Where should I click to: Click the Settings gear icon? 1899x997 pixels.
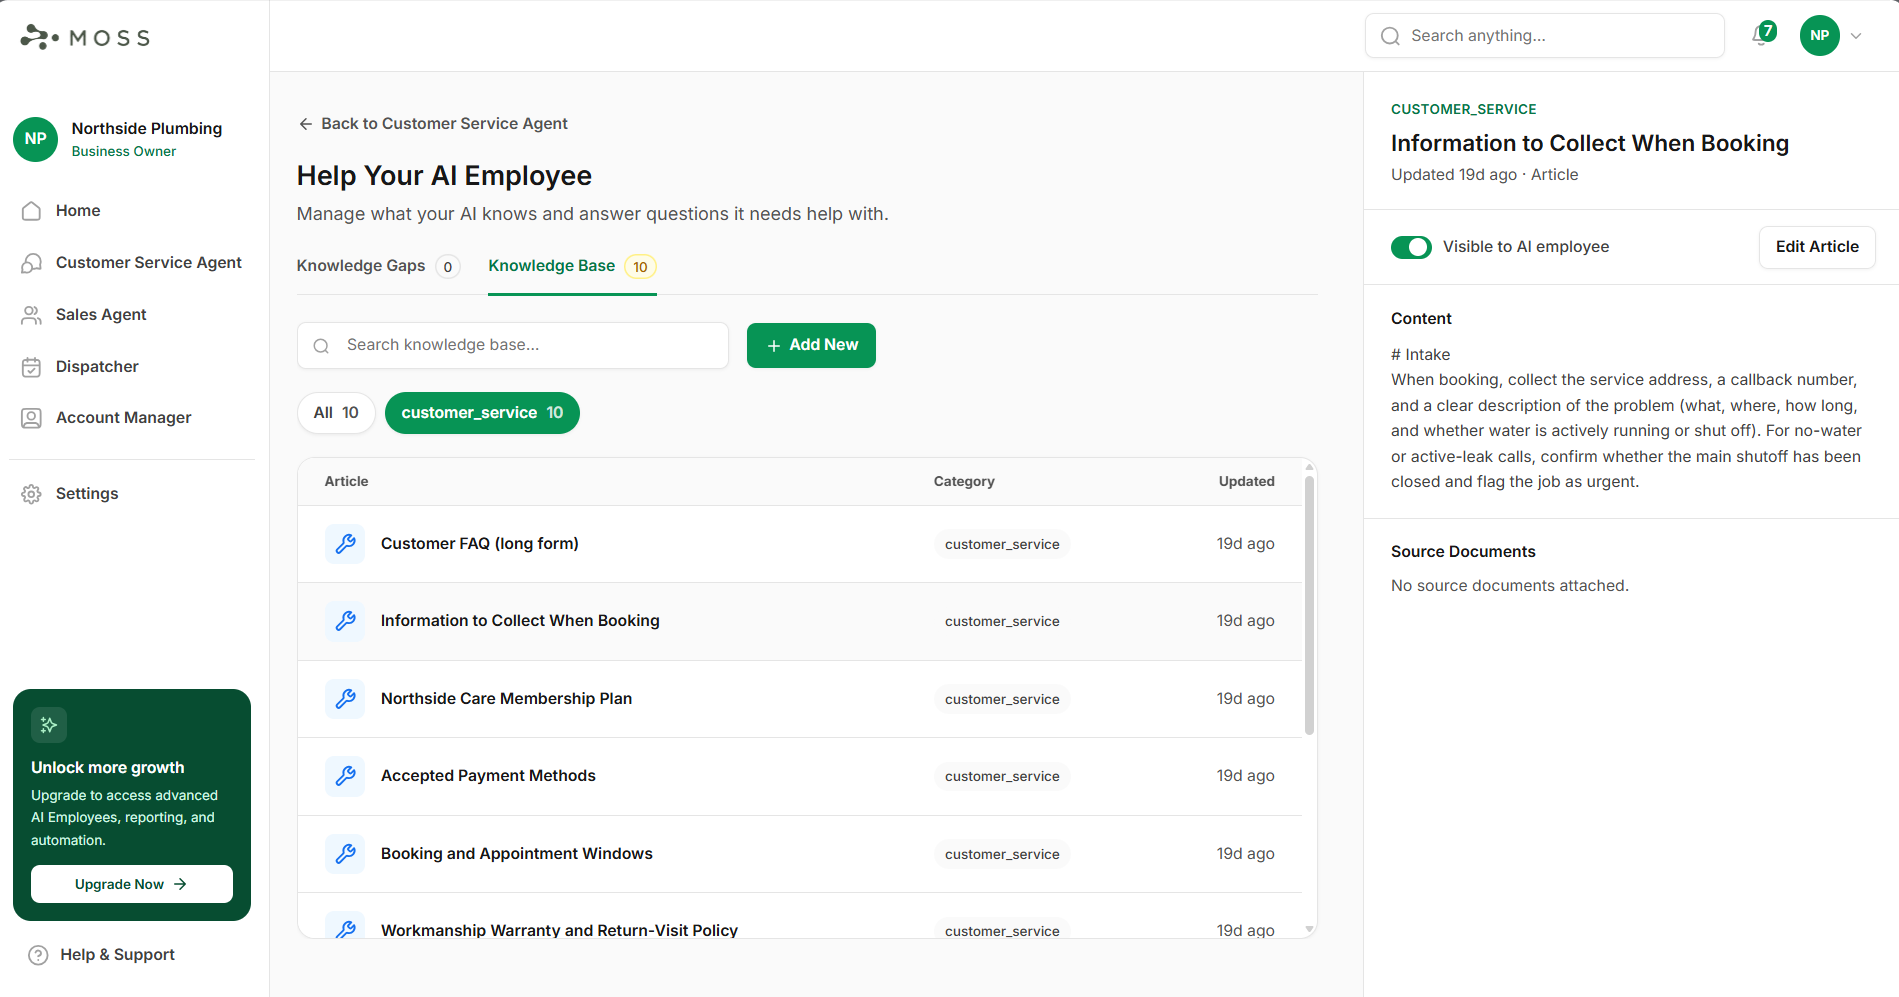click(32, 494)
